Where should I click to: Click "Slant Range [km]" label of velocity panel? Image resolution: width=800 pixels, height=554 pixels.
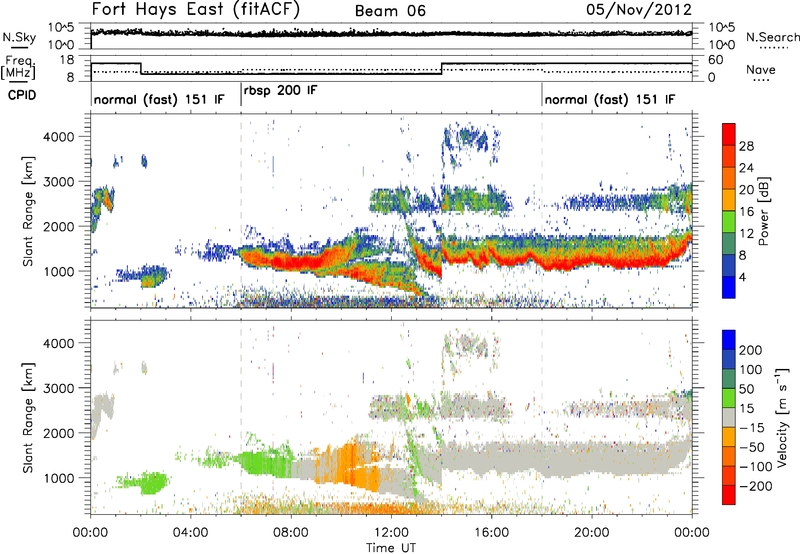click(x=28, y=418)
